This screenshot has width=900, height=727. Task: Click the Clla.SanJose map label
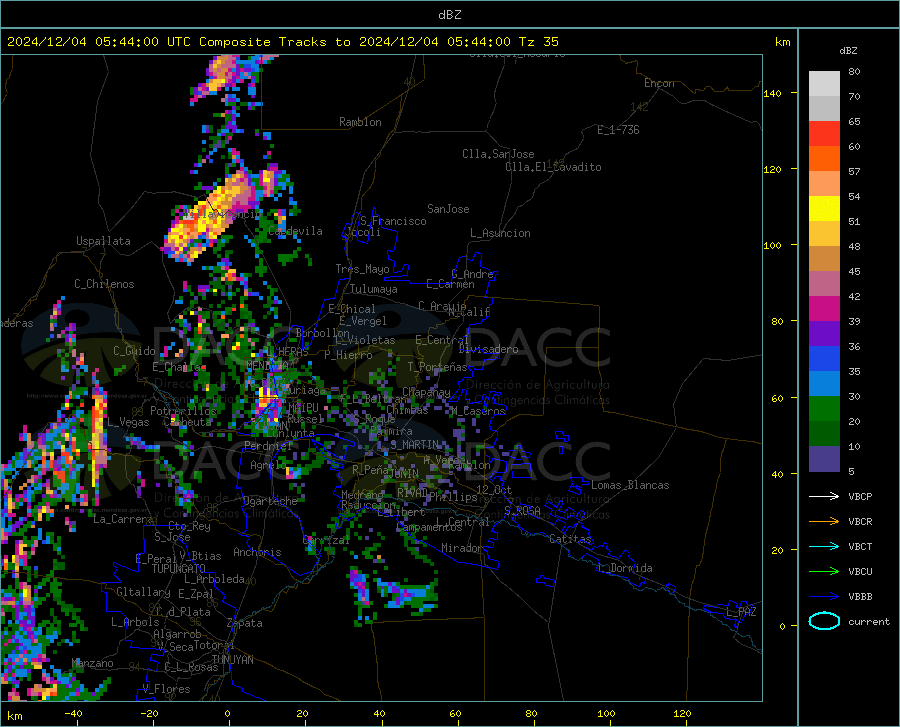[x=498, y=154]
